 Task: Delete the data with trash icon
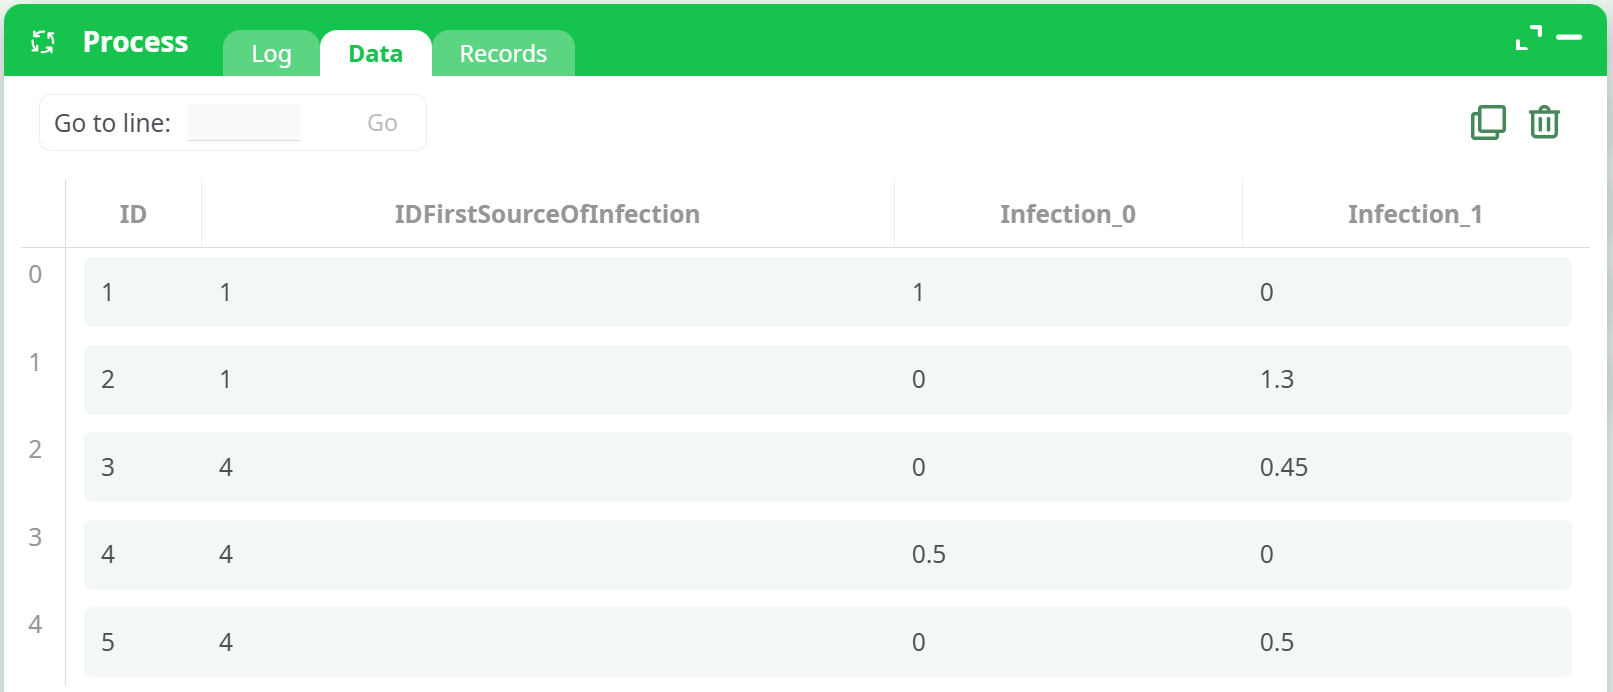point(1544,123)
